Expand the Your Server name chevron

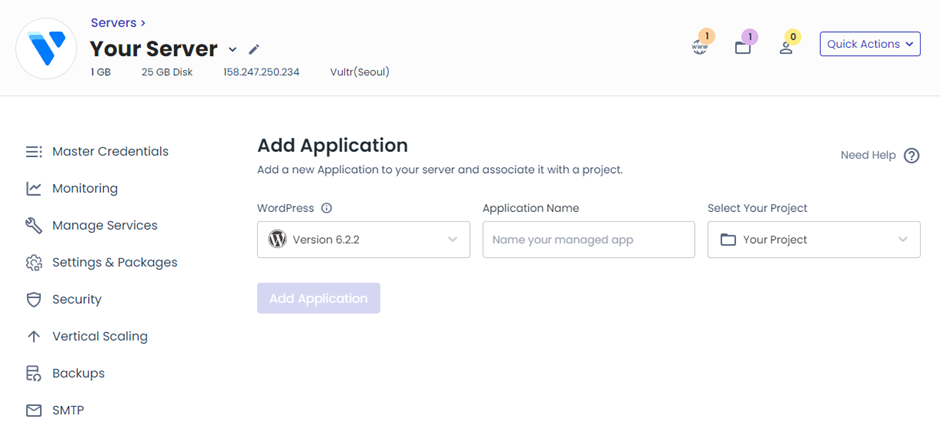[x=233, y=49]
